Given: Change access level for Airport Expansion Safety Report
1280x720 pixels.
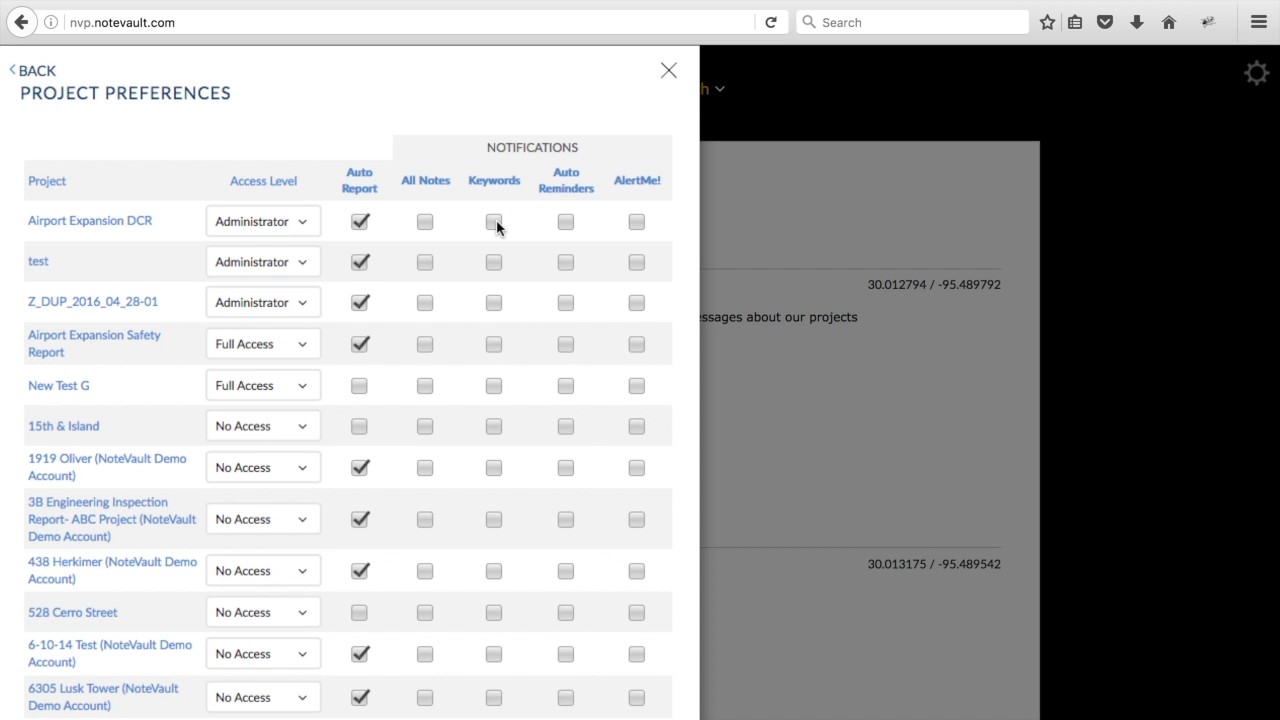Looking at the screenshot, I should pos(263,344).
